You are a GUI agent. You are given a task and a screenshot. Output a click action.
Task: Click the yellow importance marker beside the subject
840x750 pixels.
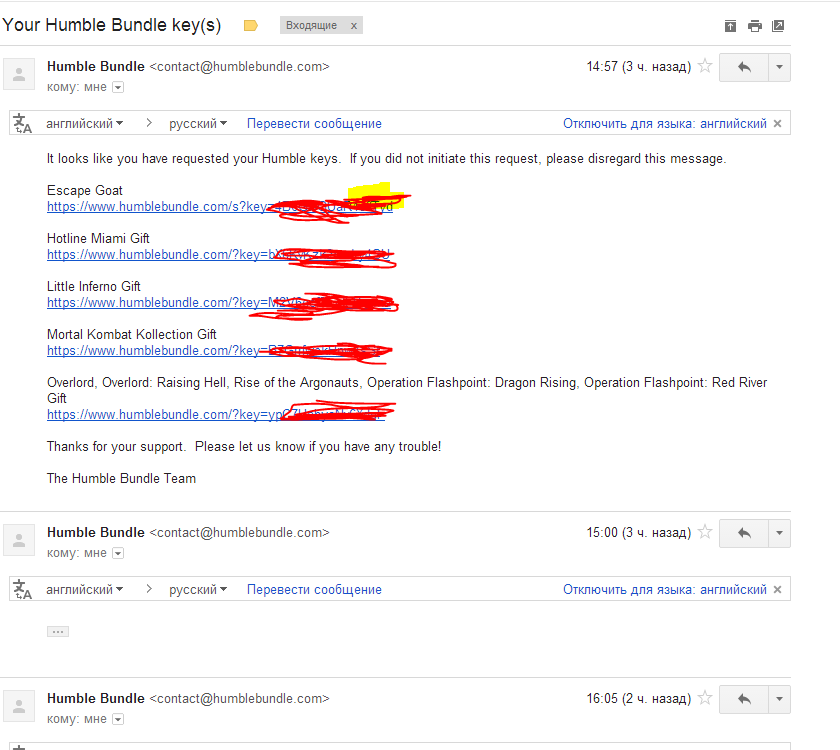pyautogui.click(x=251, y=26)
